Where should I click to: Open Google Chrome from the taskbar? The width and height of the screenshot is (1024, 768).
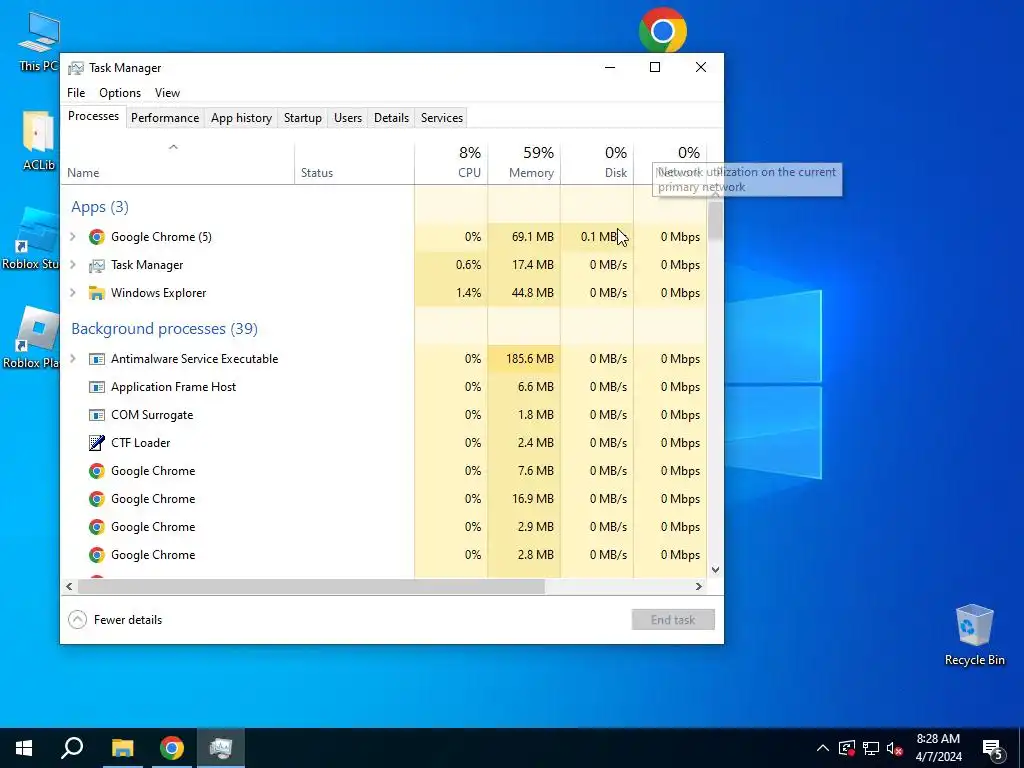[172, 748]
